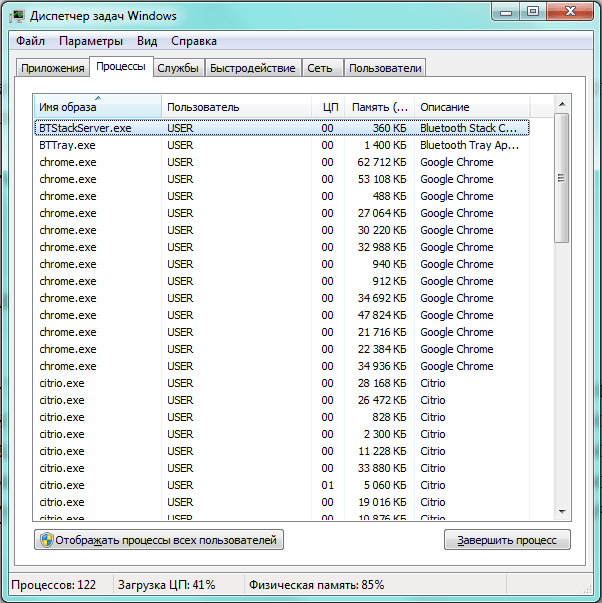Sort by ЦП column header
Image resolution: width=602 pixels, height=603 pixels.
tap(328, 106)
